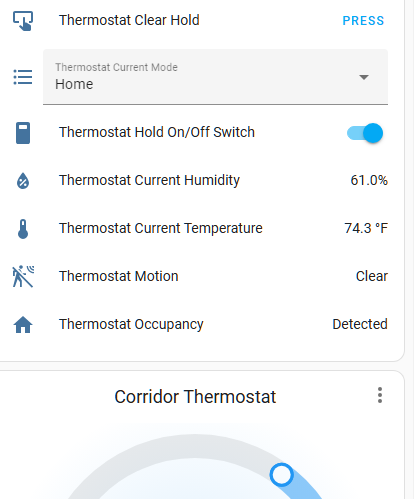Click the motion sensor walking icon
This screenshot has height=499, width=414.
click(x=23, y=276)
